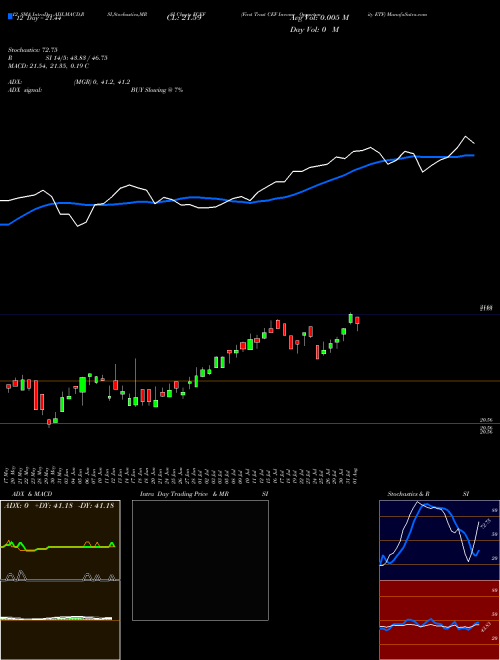Open the ADX & MACD mini chart panel
This screenshot has height=660, width=500.
60,580
